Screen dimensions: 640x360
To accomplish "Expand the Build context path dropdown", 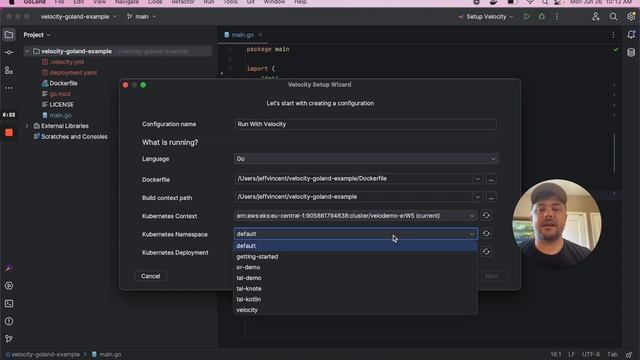I will pyautogui.click(x=477, y=197).
